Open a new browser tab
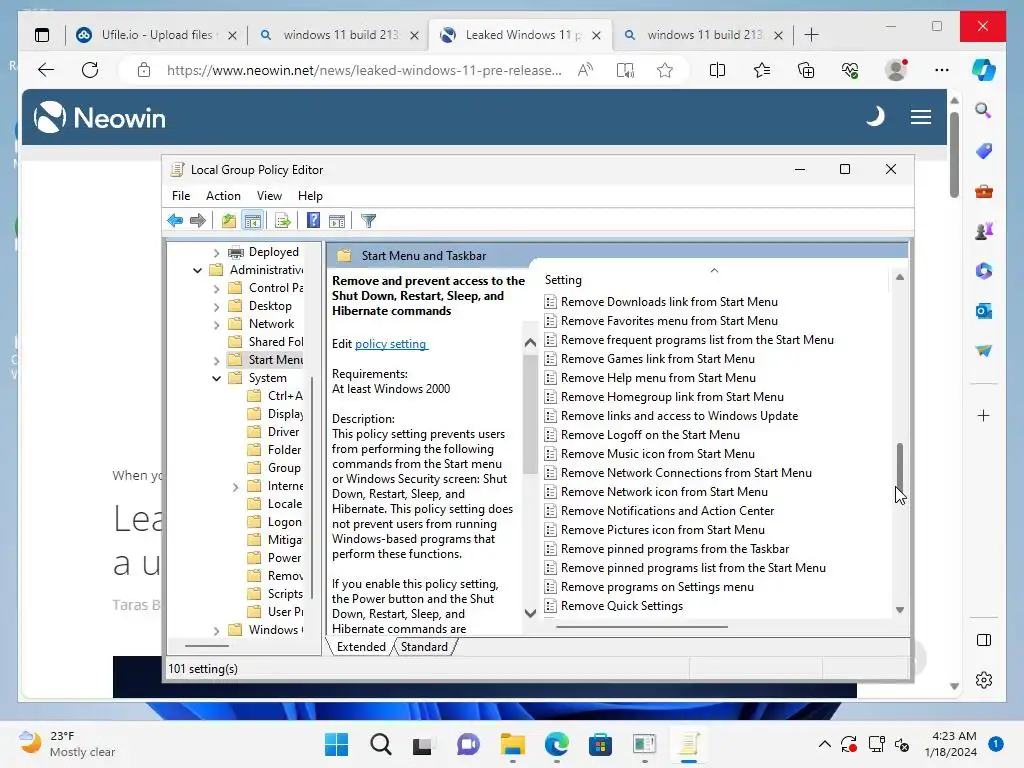The width and height of the screenshot is (1024, 768). pyautogui.click(x=811, y=35)
